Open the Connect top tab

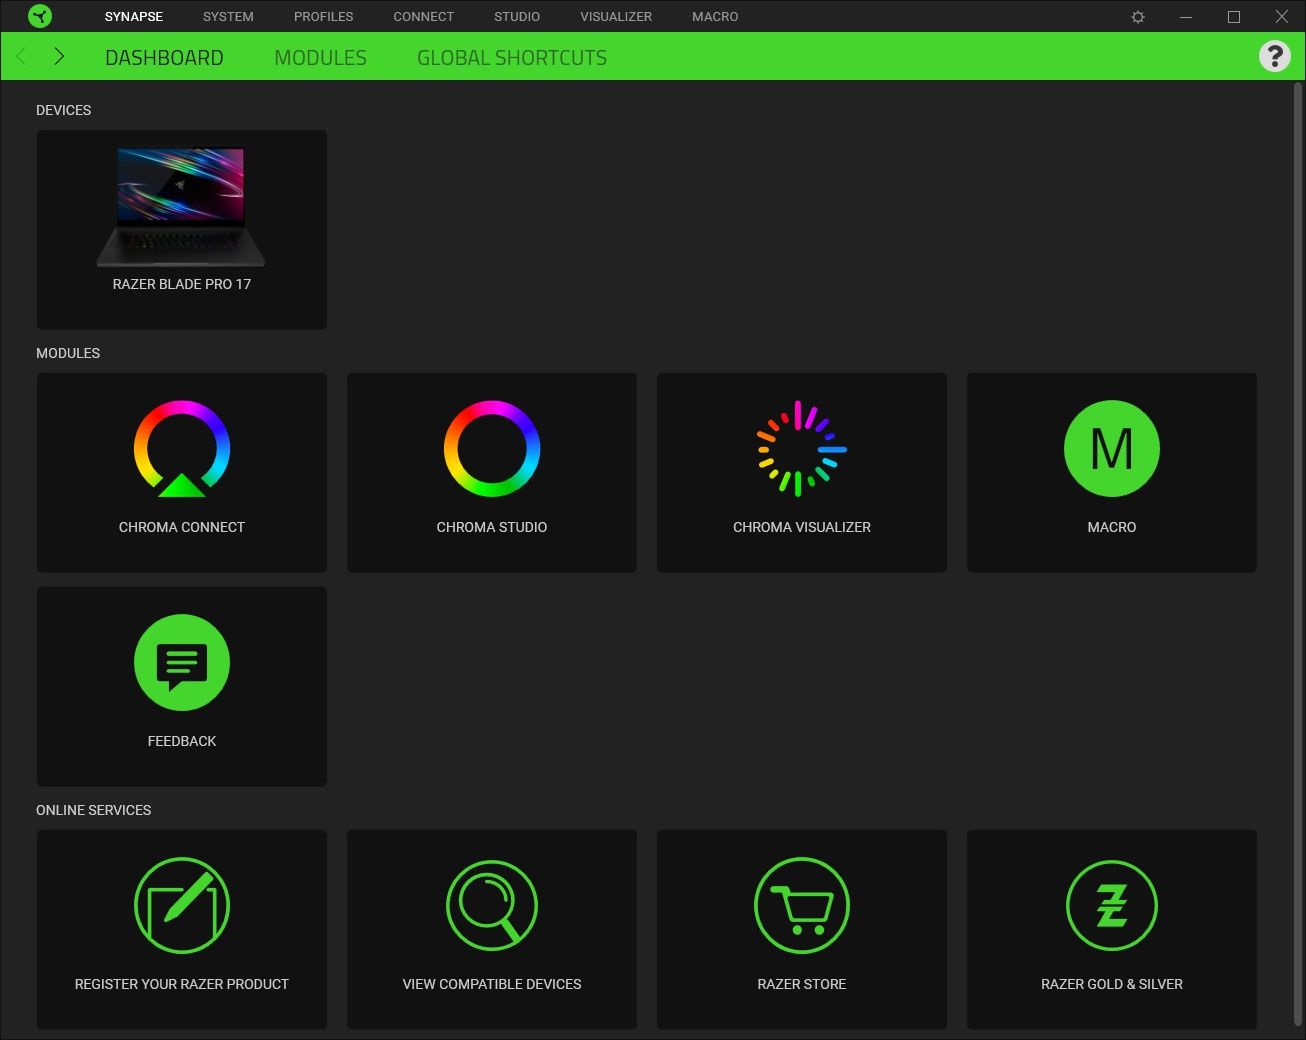[424, 17]
